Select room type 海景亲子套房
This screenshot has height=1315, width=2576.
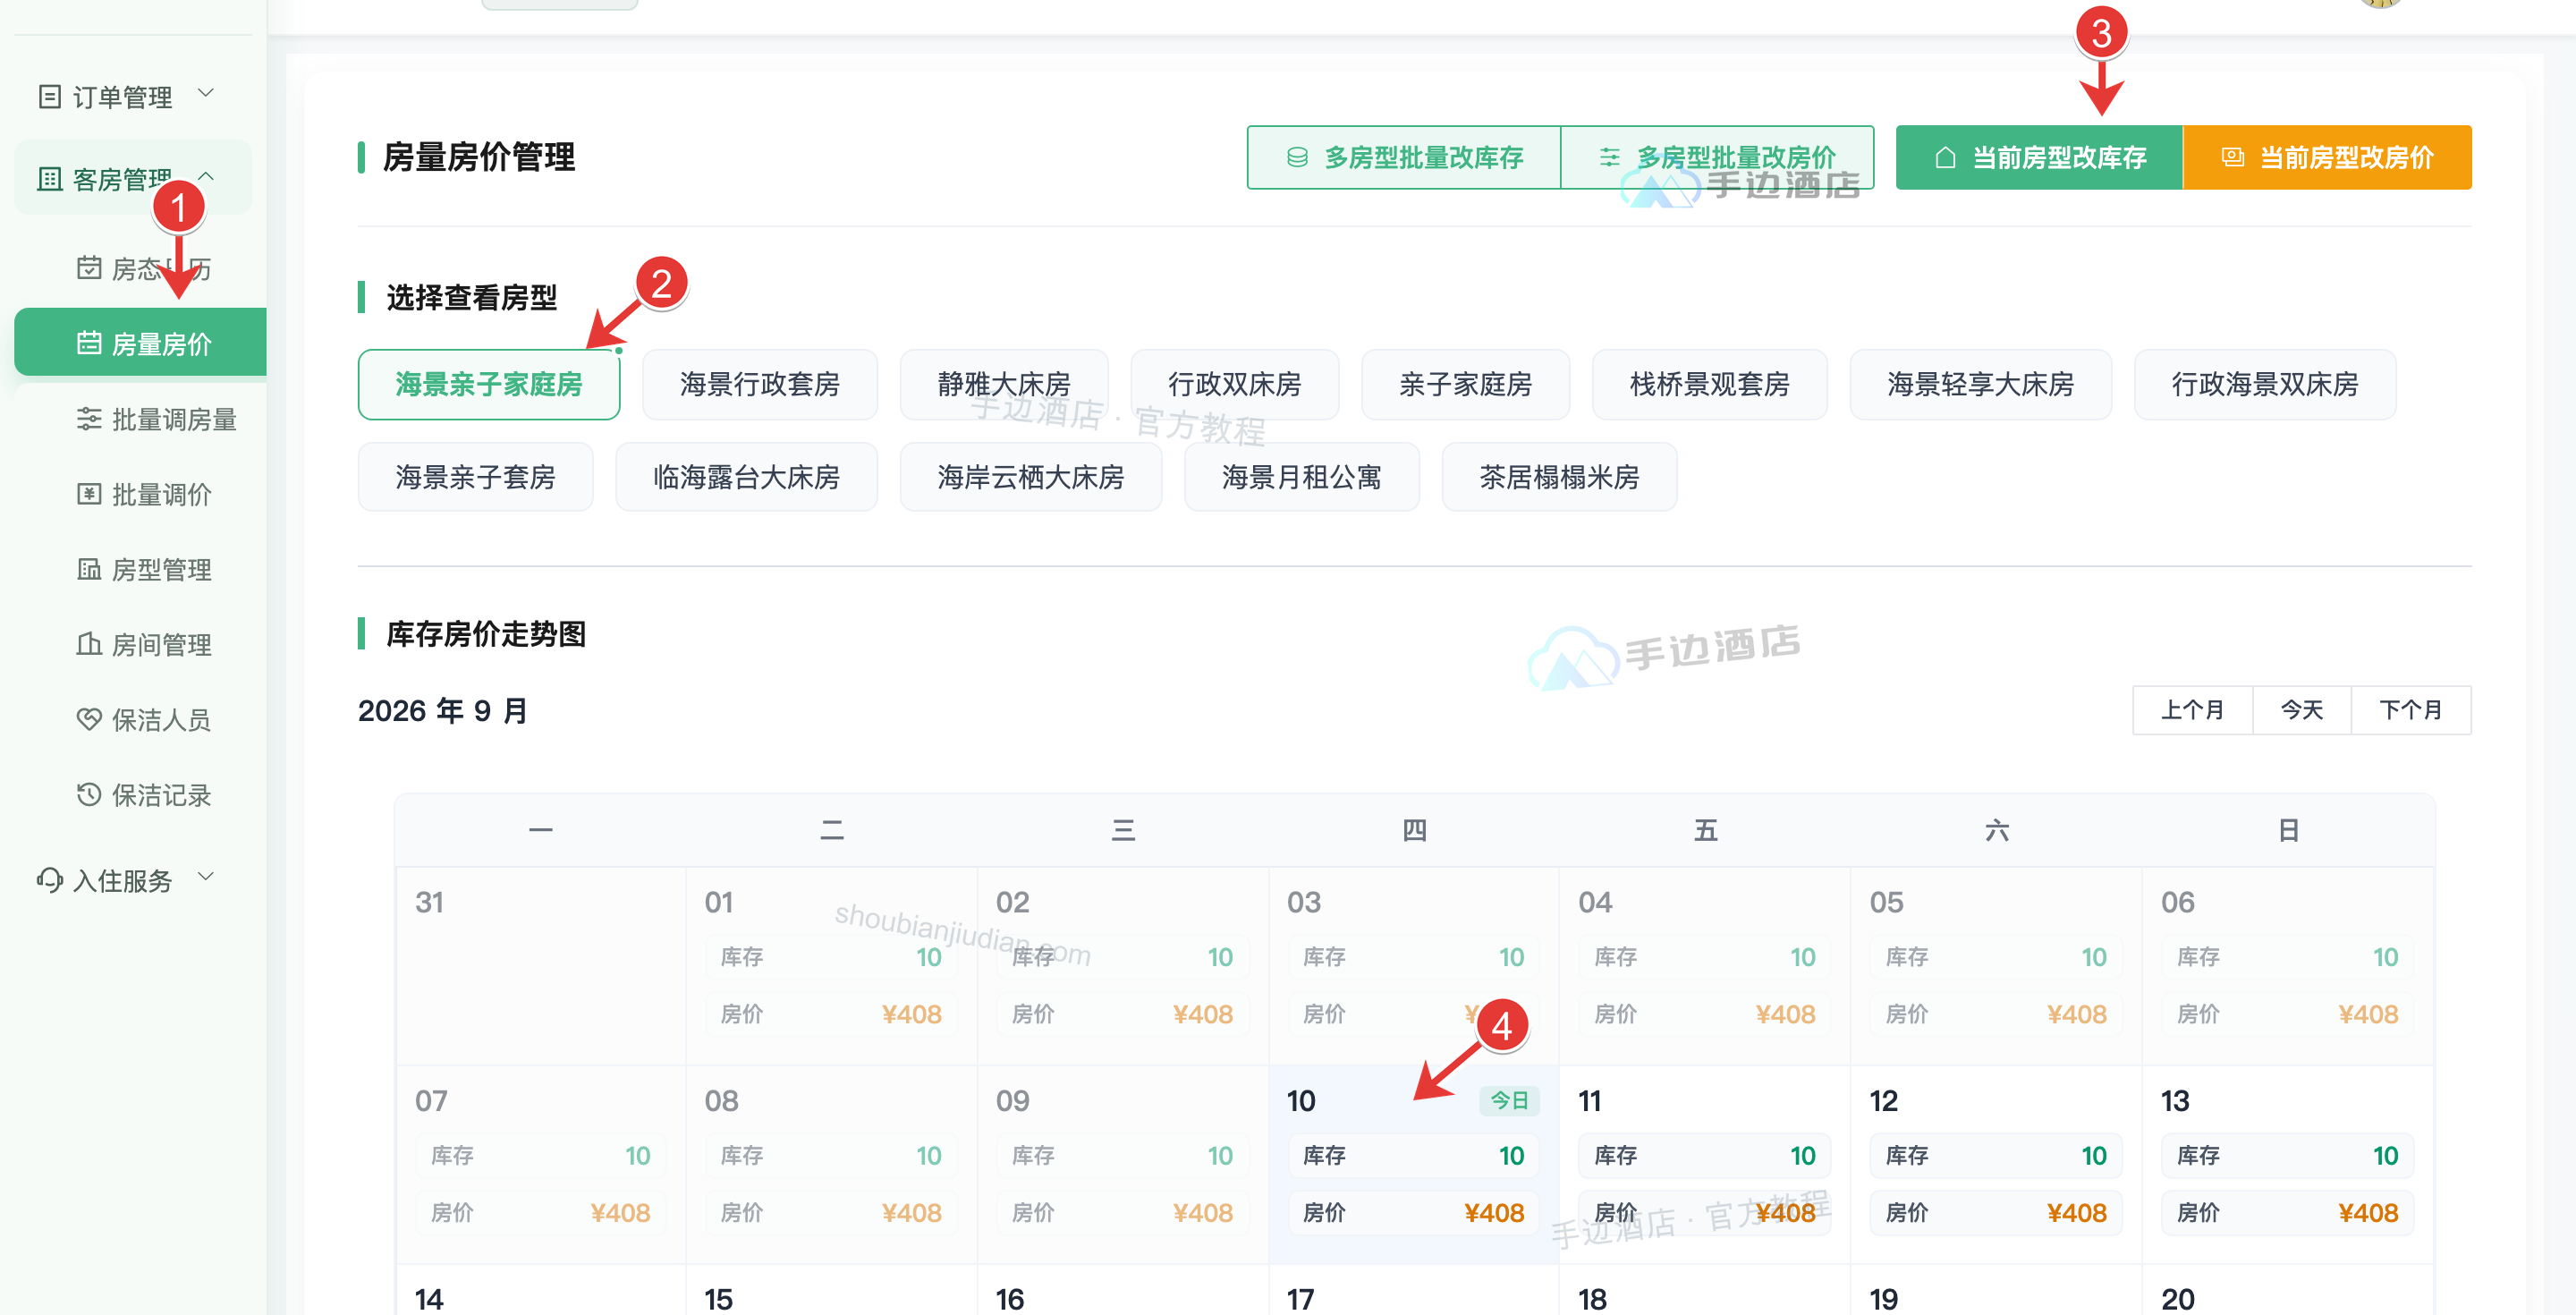point(476,477)
